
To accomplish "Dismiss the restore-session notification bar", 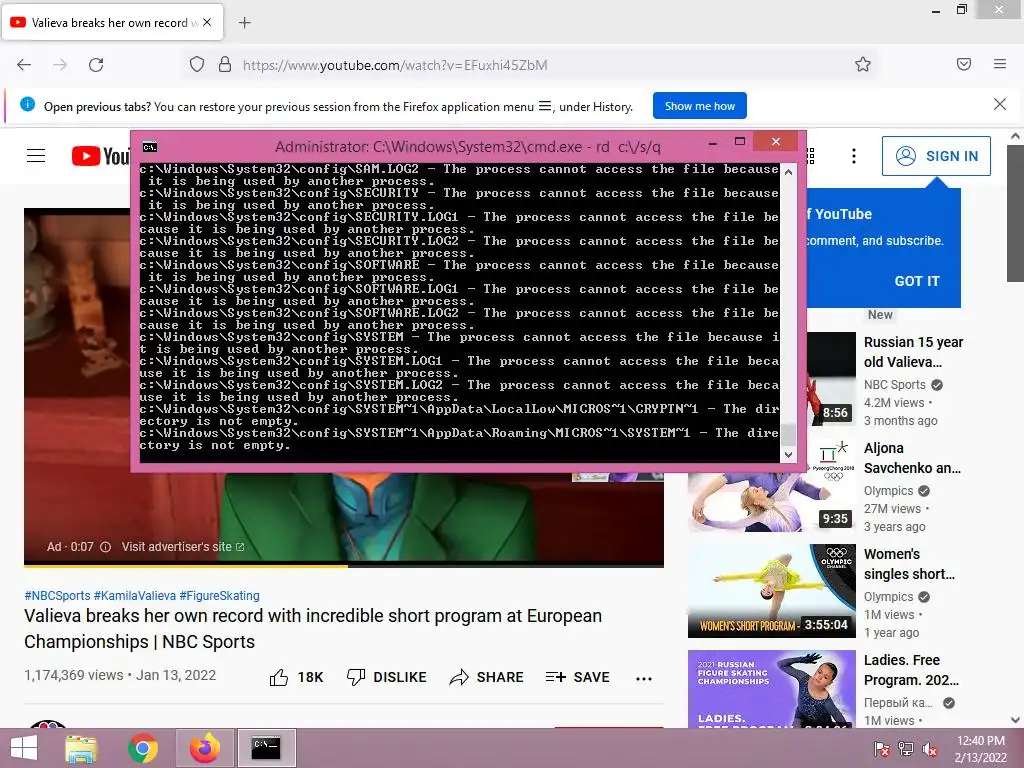I will 1000,104.
